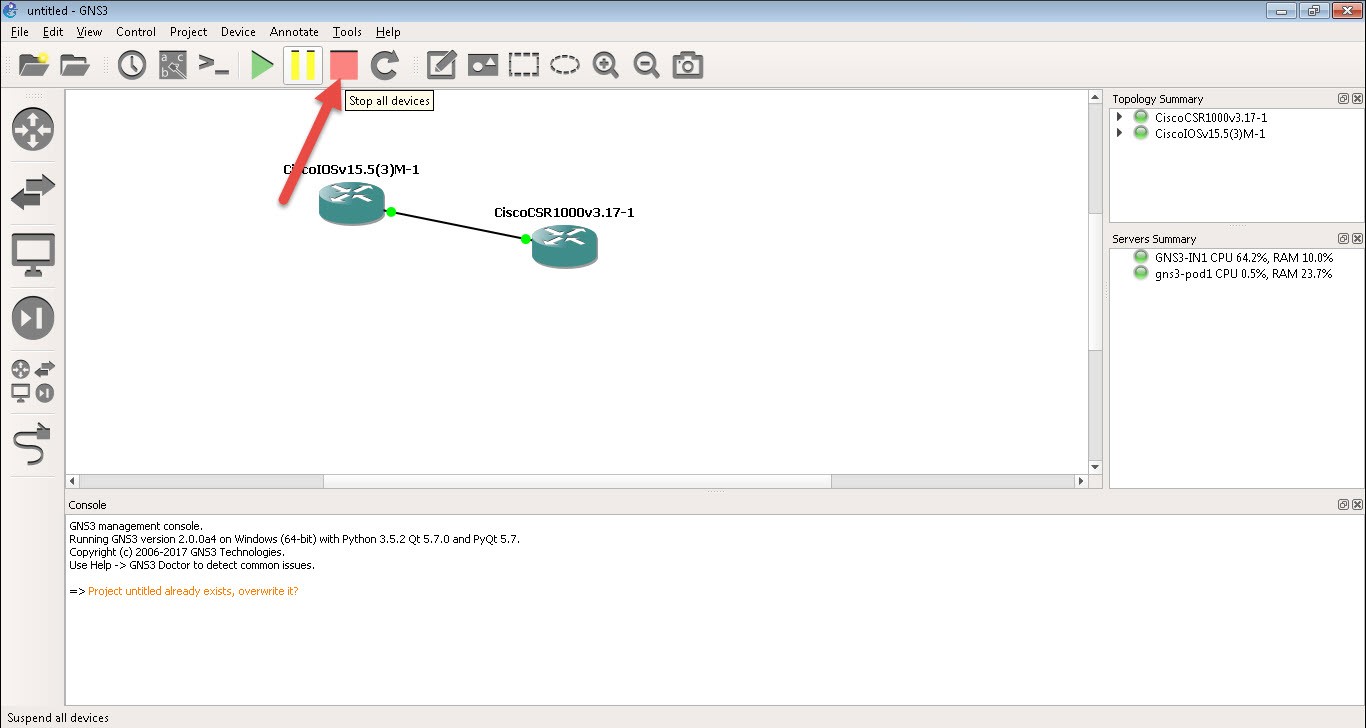Click the Zoom in magnifier icon
1366x728 pixels.
pyautogui.click(x=606, y=66)
